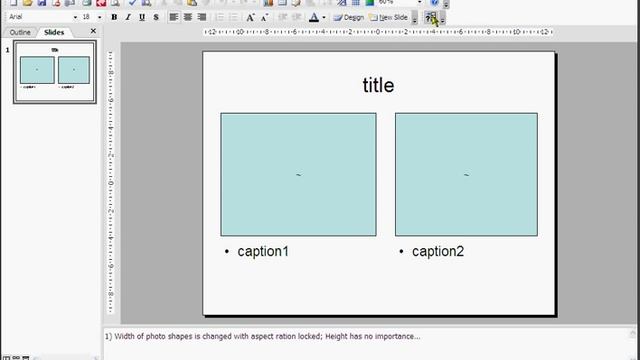The image size is (640, 360).
Task: Open Formatting toolbar options arrow after New Slide
Action: click(414, 18)
